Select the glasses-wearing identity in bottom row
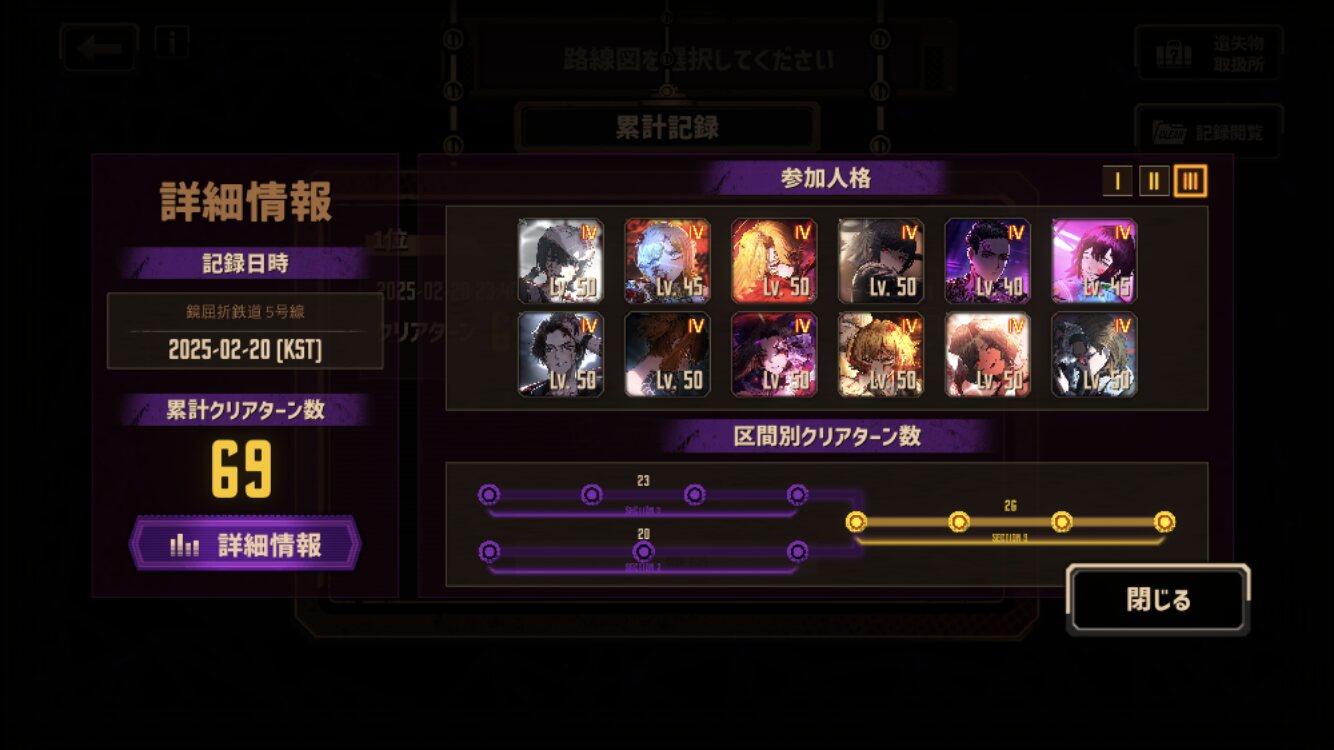The width and height of the screenshot is (1334, 750). point(561,354)
